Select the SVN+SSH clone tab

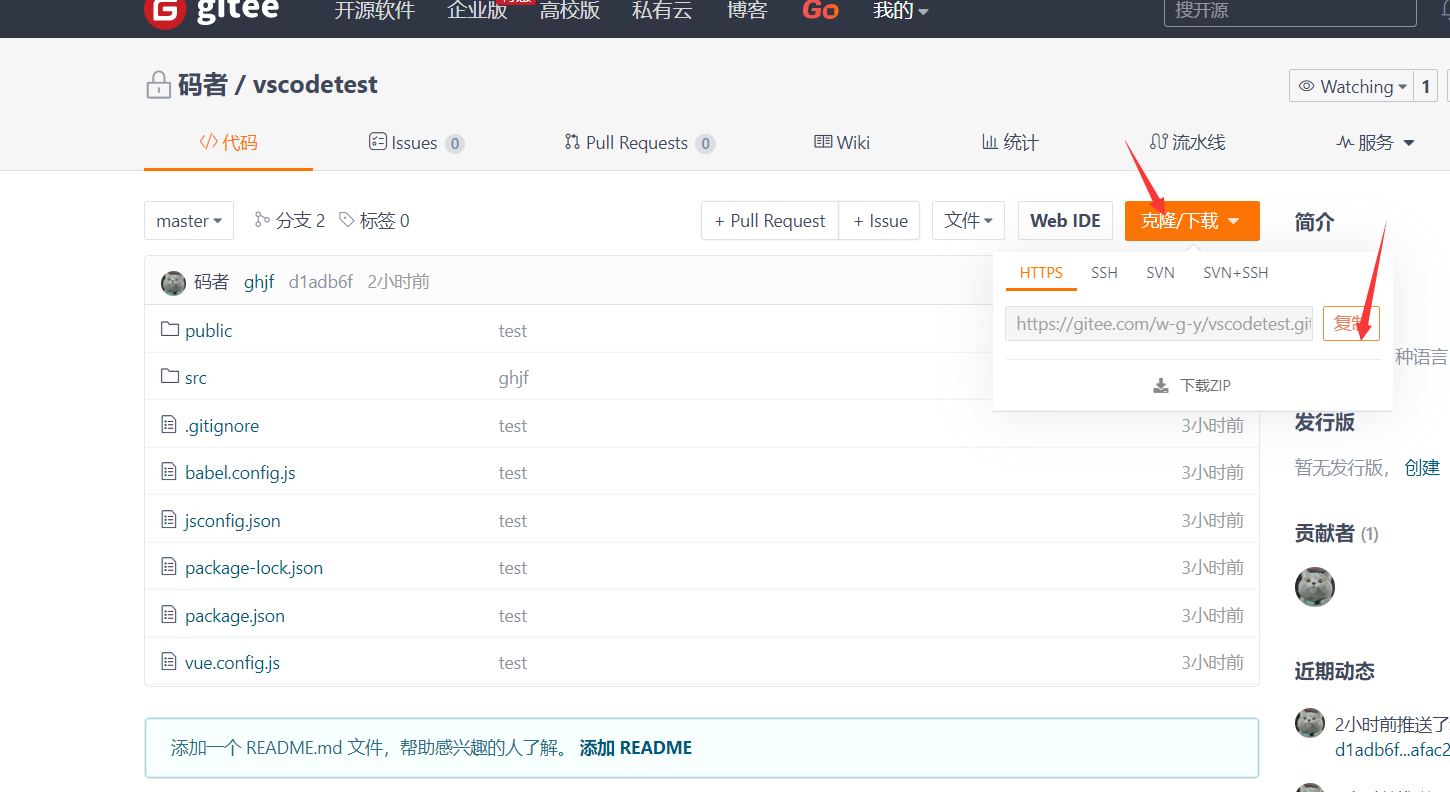(1235, 272)
